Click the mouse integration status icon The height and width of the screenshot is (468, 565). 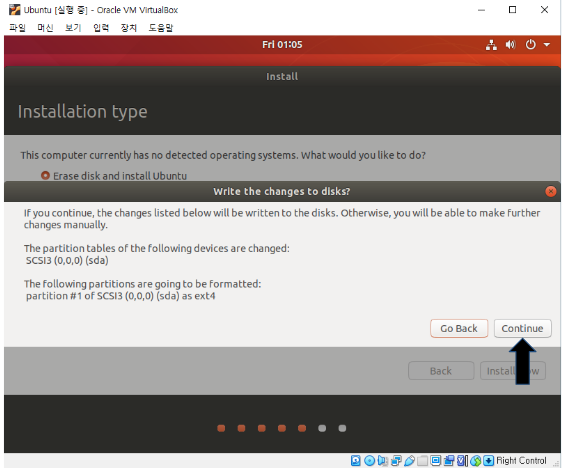tap(476, 460)
